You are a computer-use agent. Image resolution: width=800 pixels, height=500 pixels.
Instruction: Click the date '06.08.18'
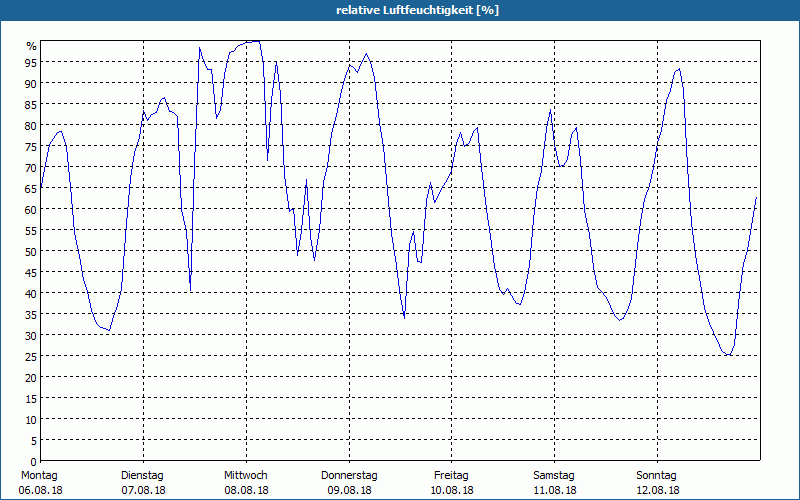(41, 490)
